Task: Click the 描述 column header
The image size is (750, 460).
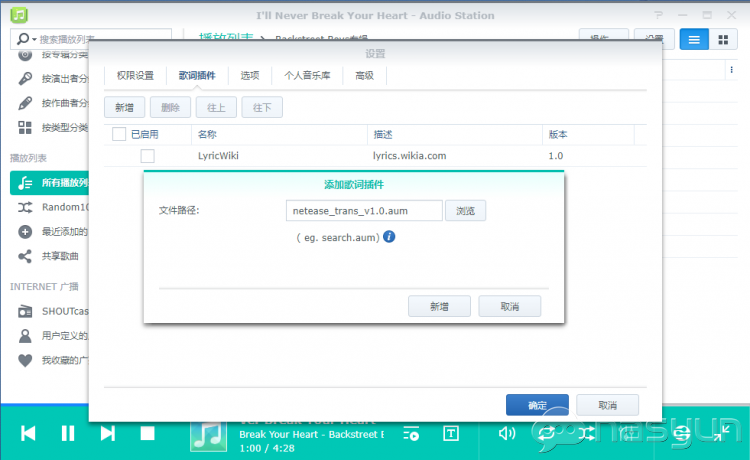Action: pyautogui.click(x=455, y=135)
